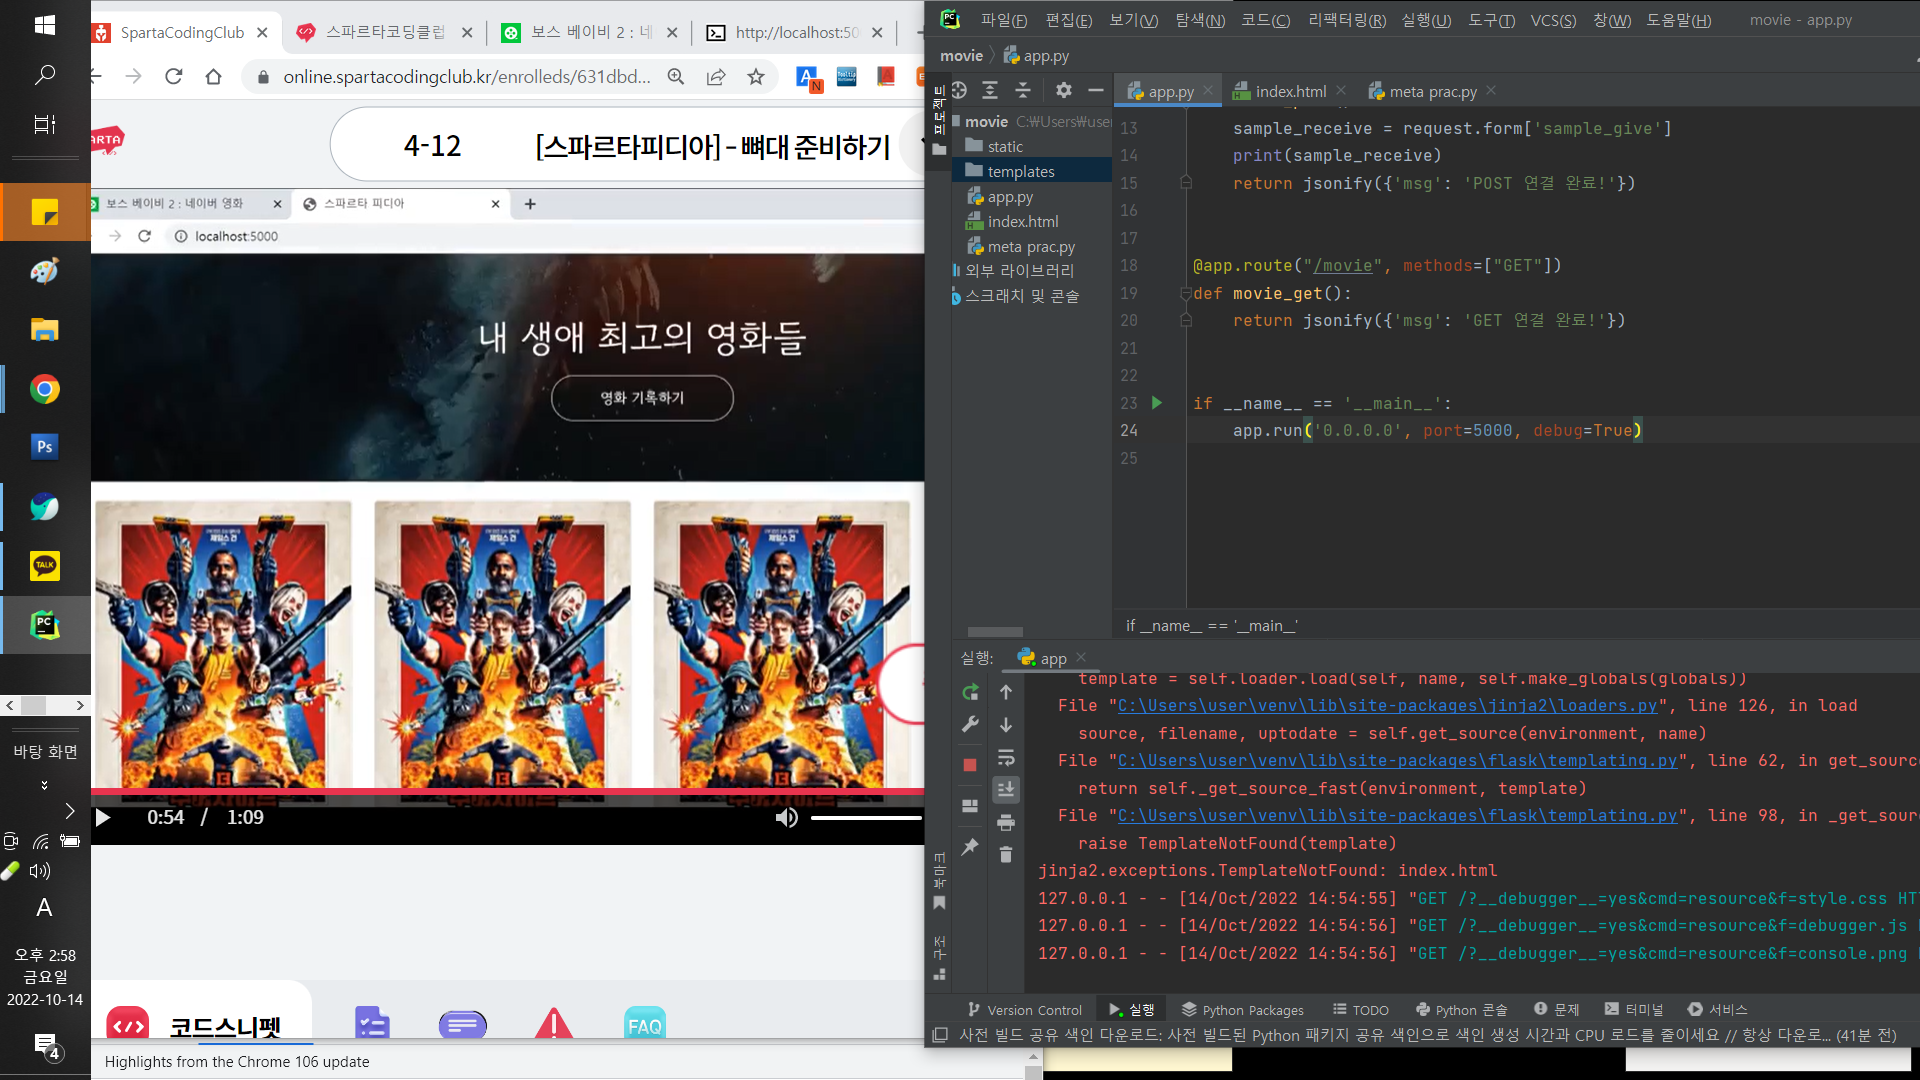
Task: Go to Chrome home page
Action: pyautogui.click(x=213, y=77)
